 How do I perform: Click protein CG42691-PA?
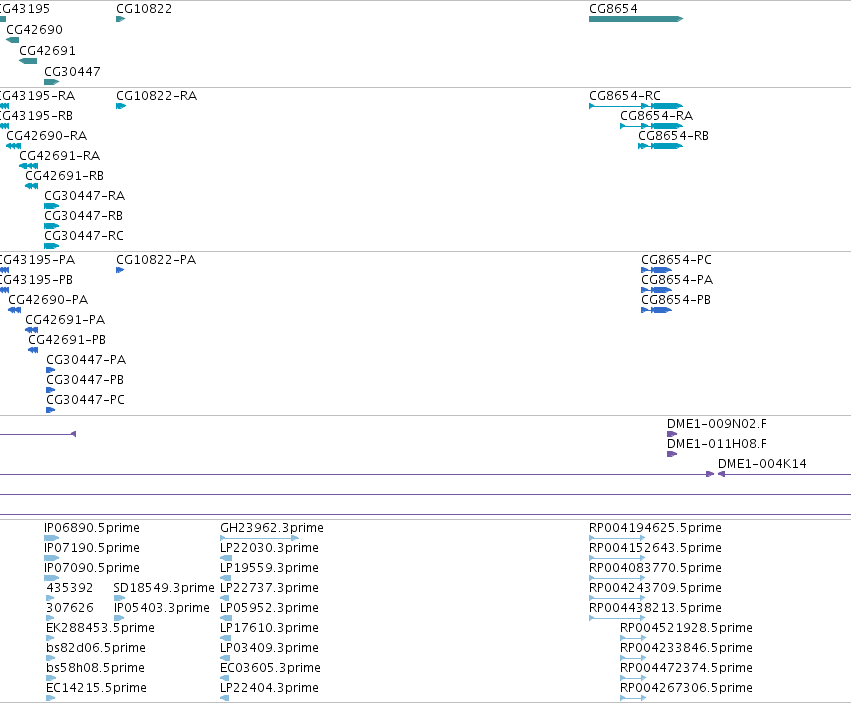(31, 330)
